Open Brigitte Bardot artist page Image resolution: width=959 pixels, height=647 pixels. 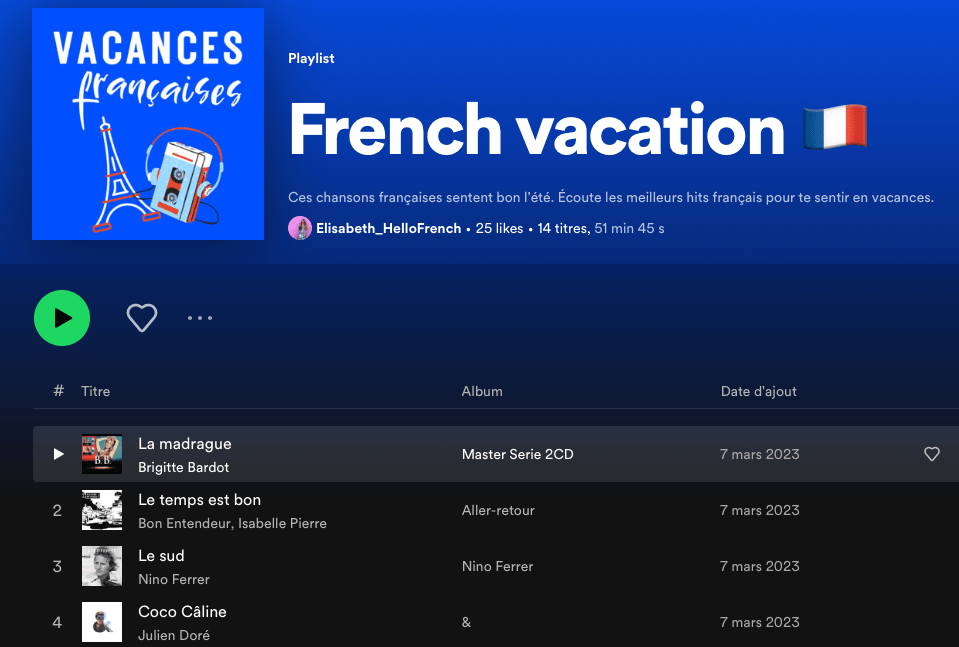(184, 467)
